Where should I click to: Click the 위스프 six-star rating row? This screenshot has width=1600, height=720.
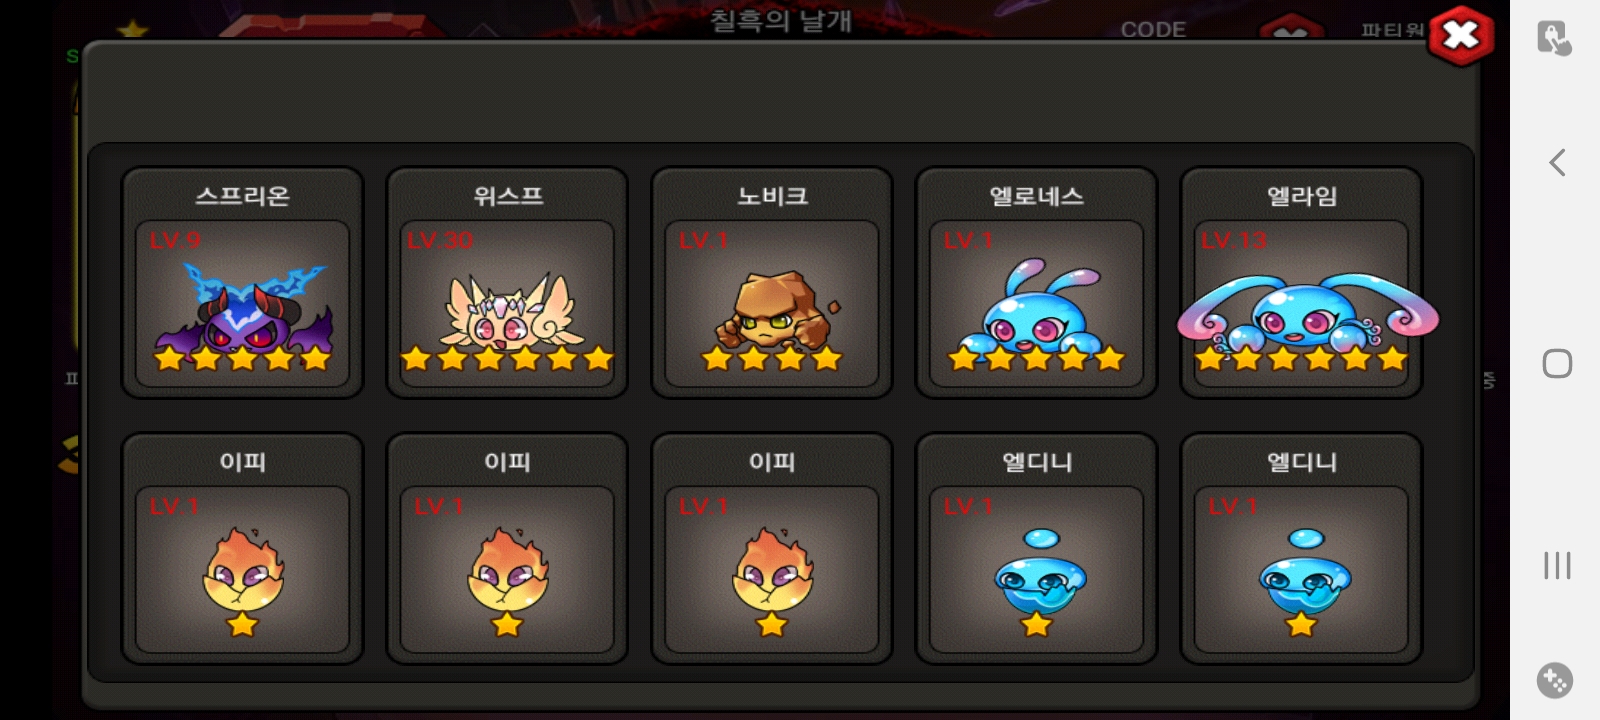click(x=507, y=358)
